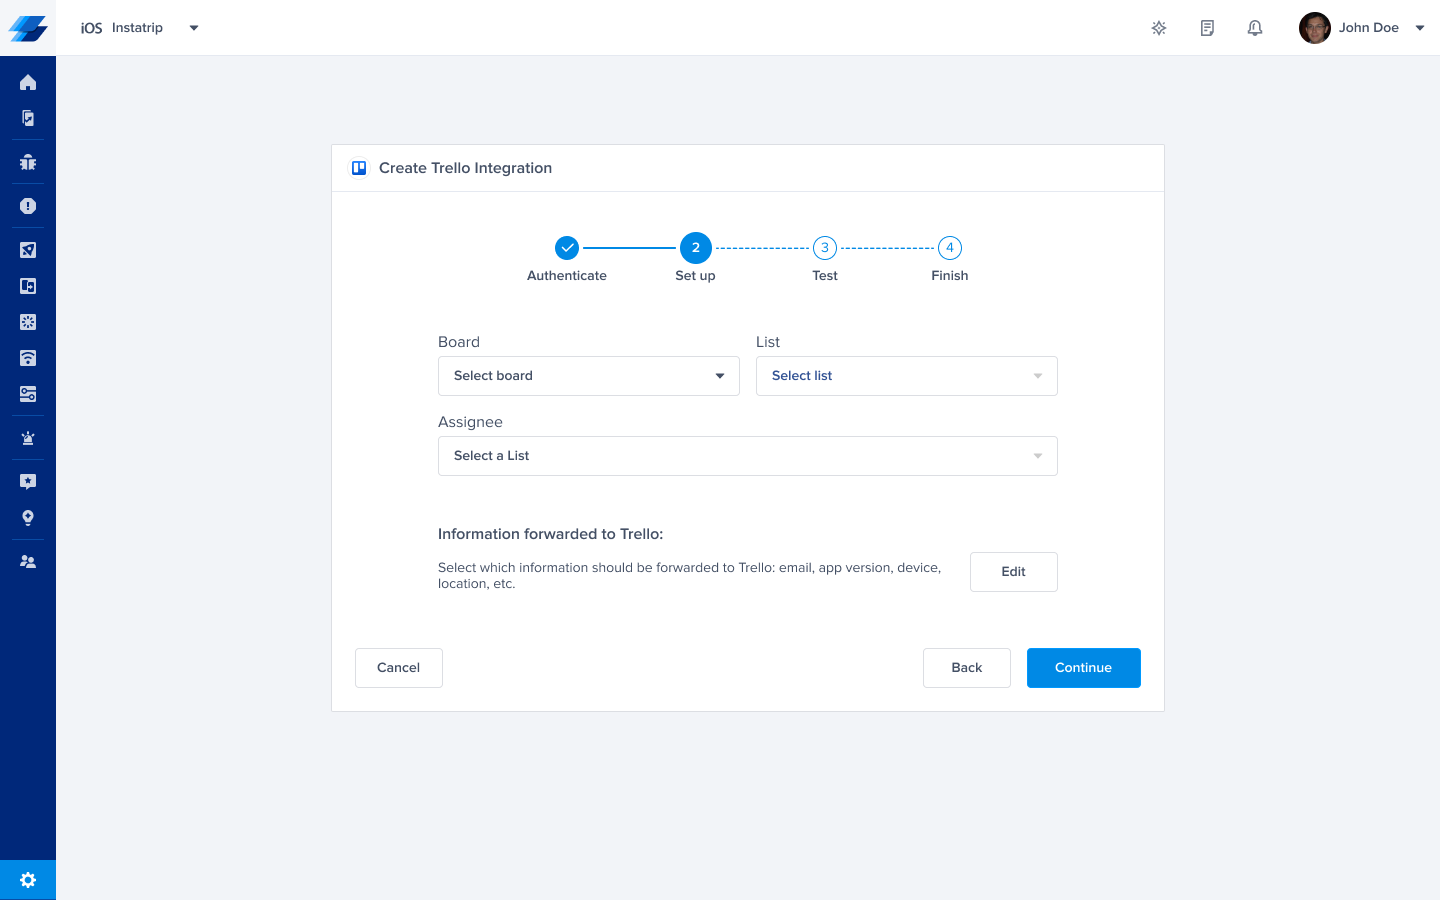Click the John Doe profile avatar
Screen dimensions: 1440x900
pos(1314,28)
